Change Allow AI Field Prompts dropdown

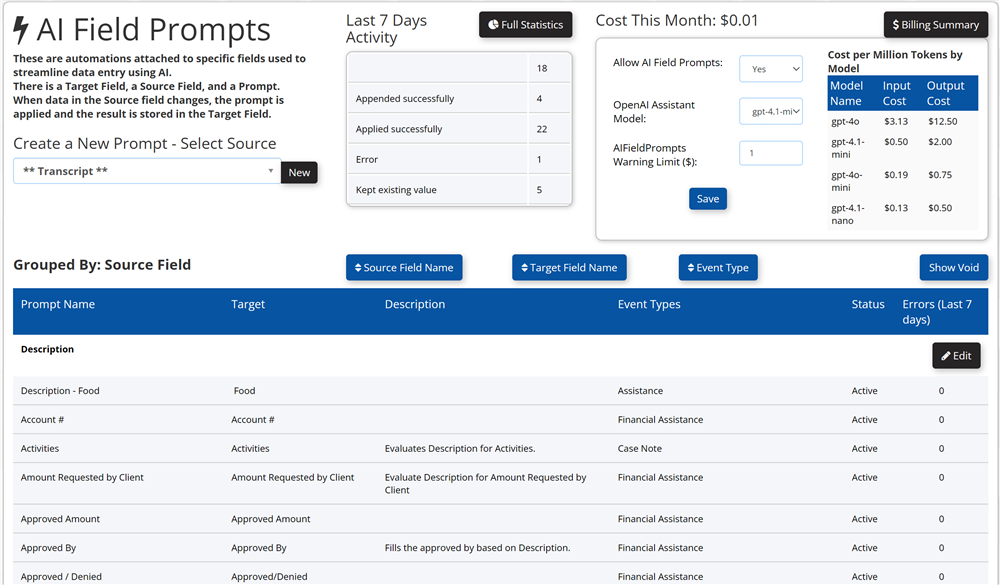click(771, 69)
